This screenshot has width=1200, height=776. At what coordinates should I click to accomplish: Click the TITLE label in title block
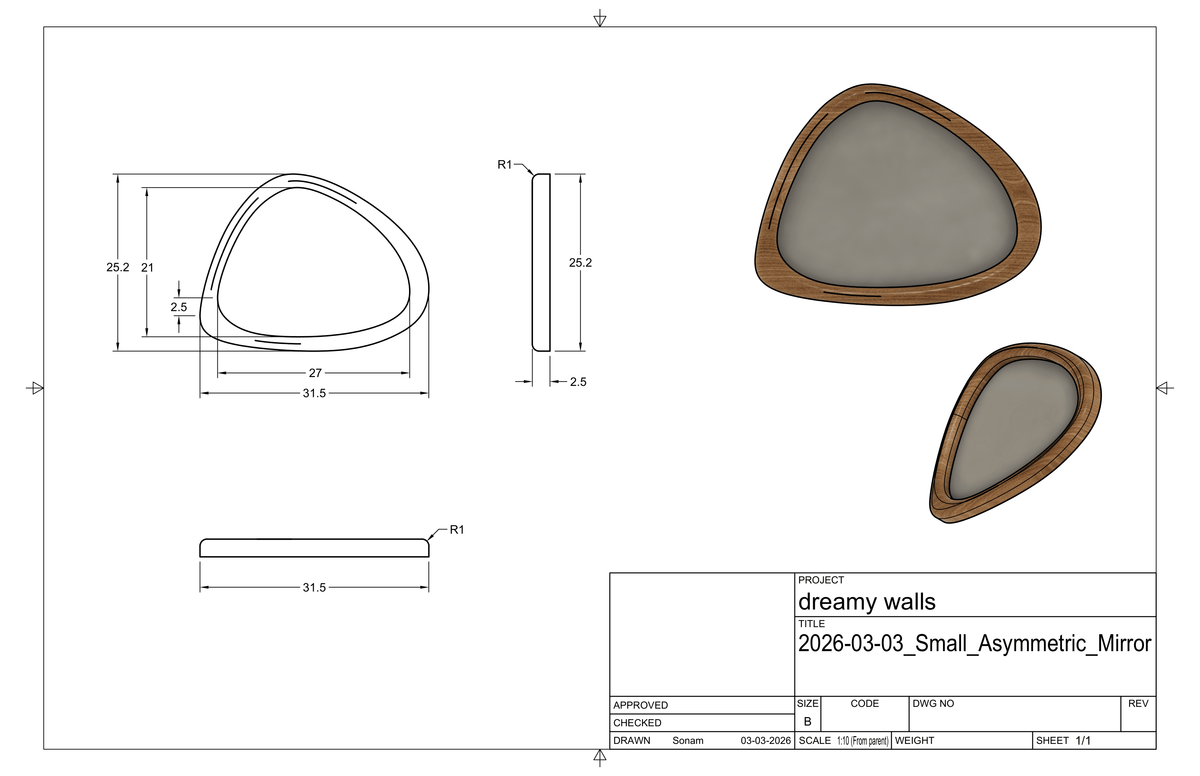click(x=812, y=624)
